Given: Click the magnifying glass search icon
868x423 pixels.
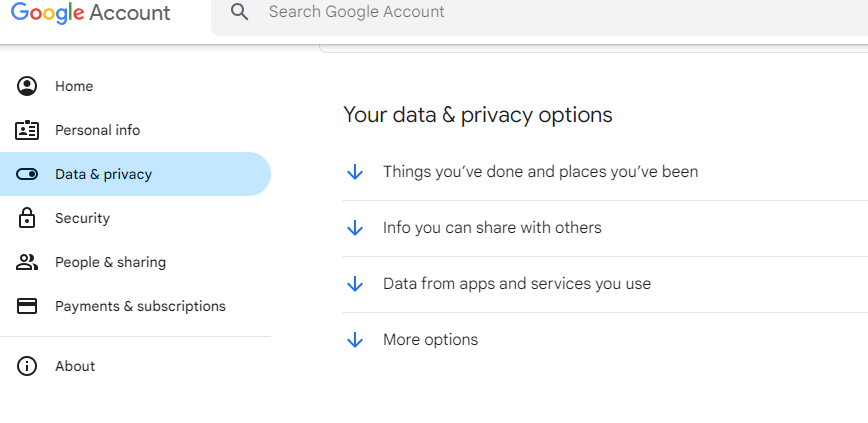Looking at the screenshot, I should point(239,12).
